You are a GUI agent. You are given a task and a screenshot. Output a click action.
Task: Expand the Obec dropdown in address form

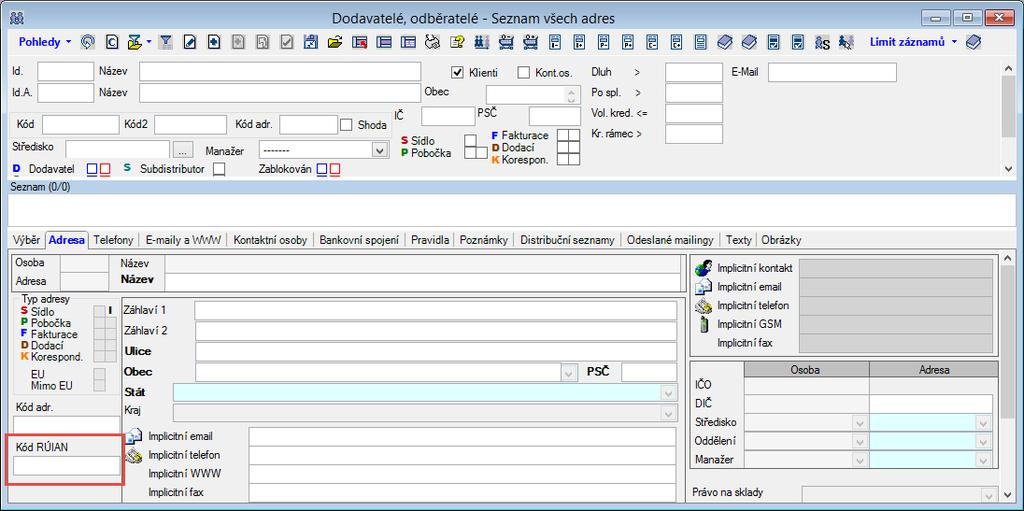(x=567, y=372)
